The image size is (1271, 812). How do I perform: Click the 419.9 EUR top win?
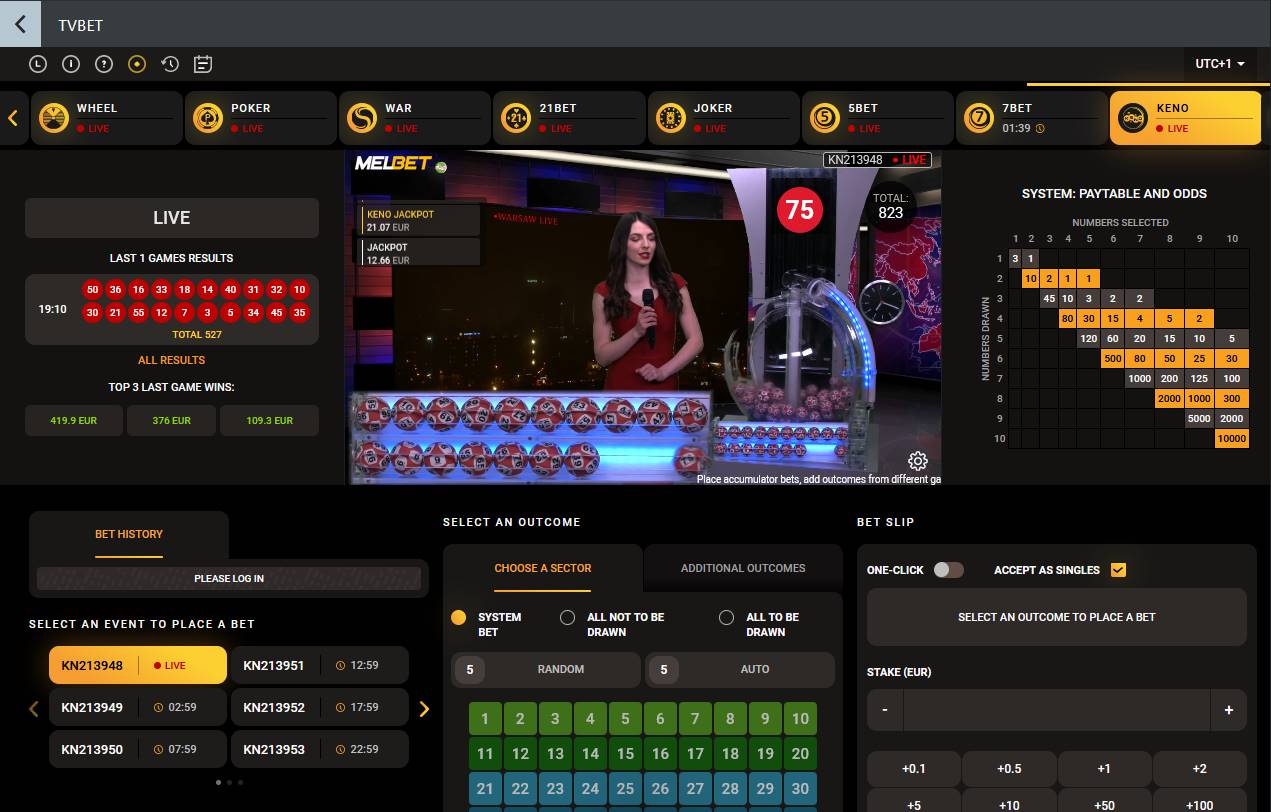74,421
